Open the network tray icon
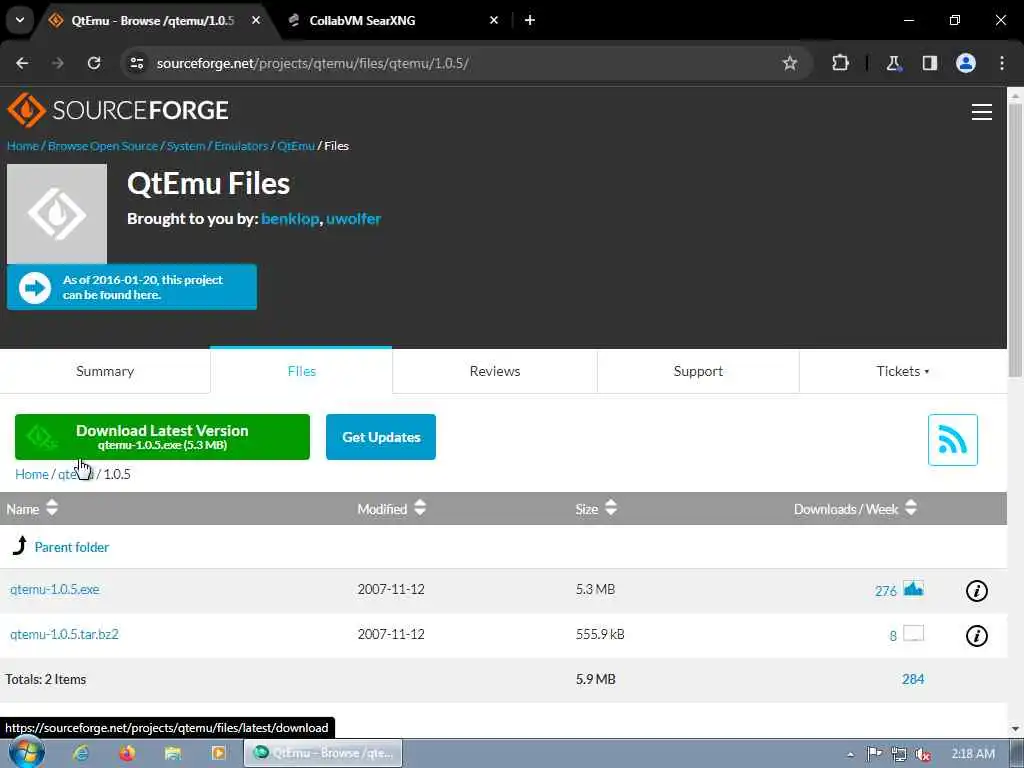Screen dimensions: 1024x768 tap(899, 754)
